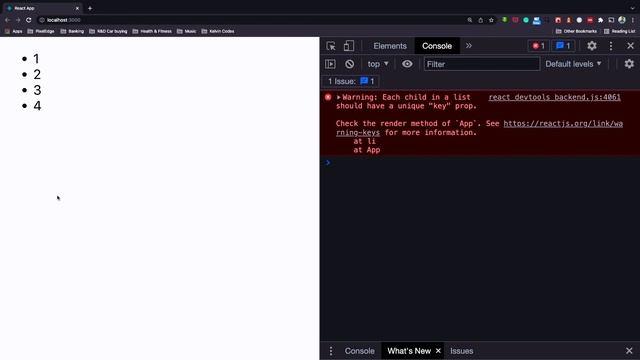
Task: Show more DevTools tabs via double chevron
Action: (x=469, y=46)
